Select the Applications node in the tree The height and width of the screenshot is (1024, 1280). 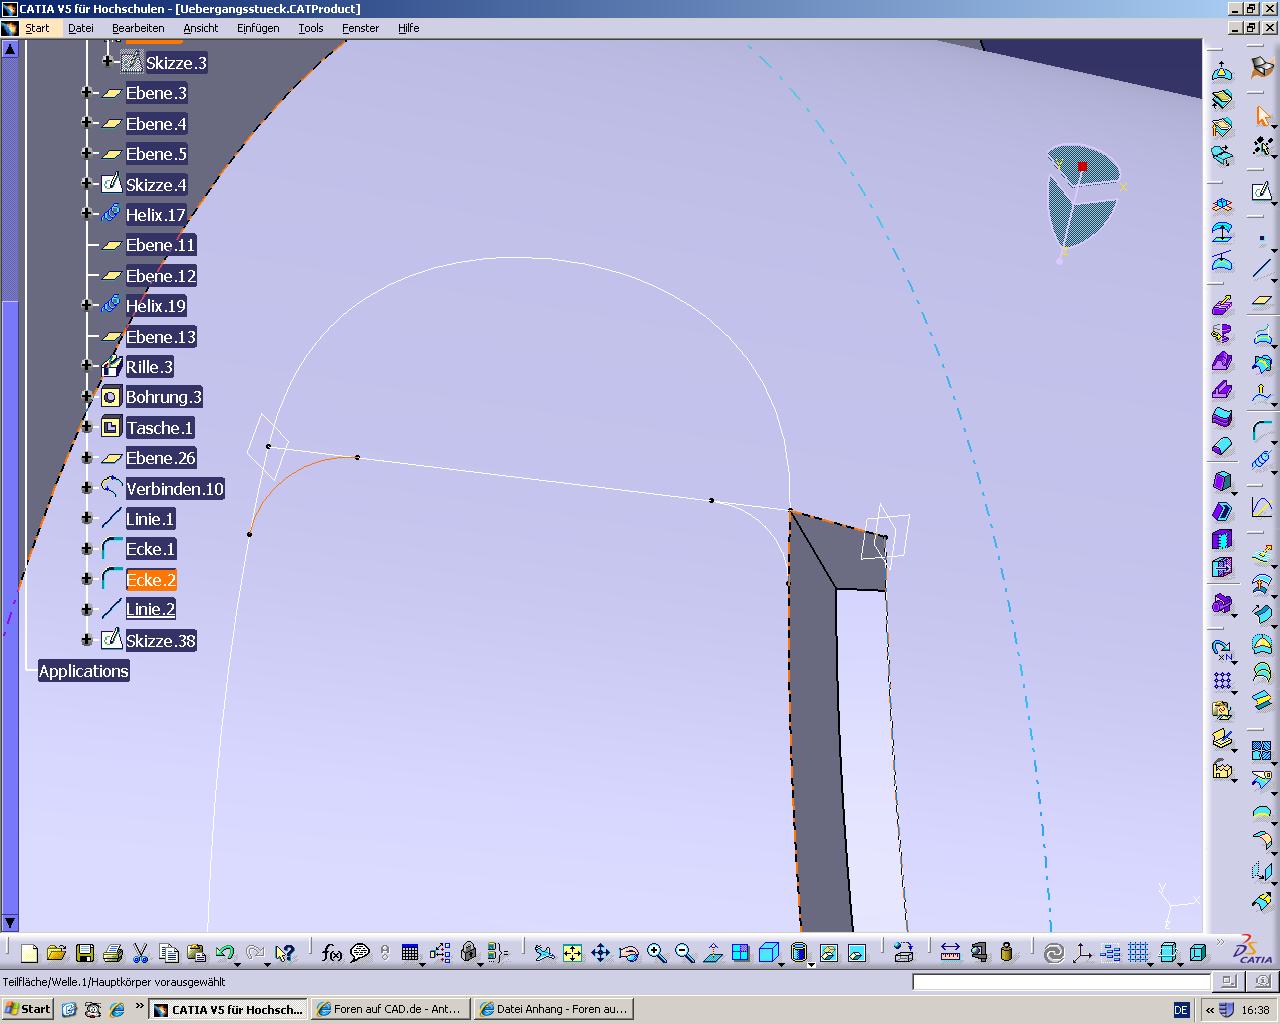click(84, 671)
